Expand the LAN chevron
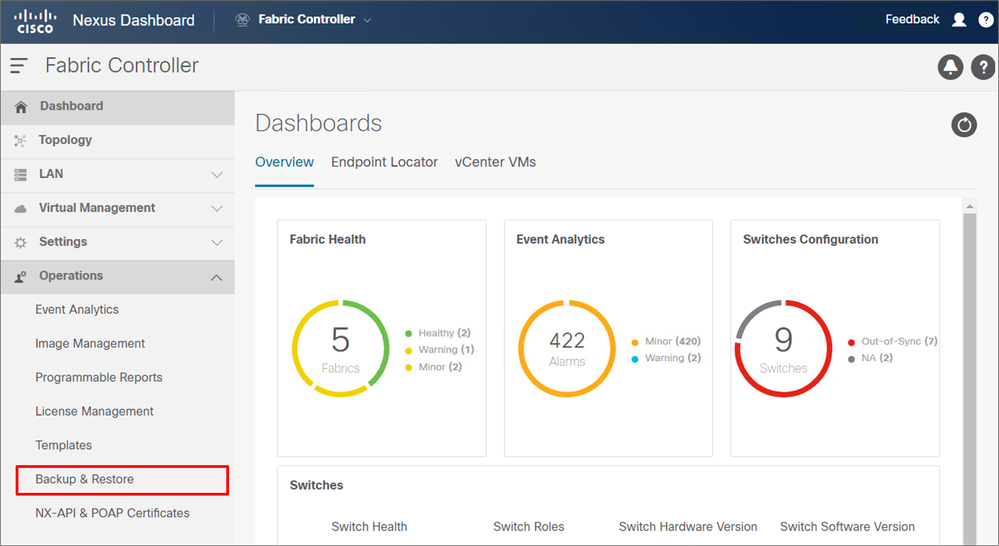 pyautogui.click(x=217, y=175)
